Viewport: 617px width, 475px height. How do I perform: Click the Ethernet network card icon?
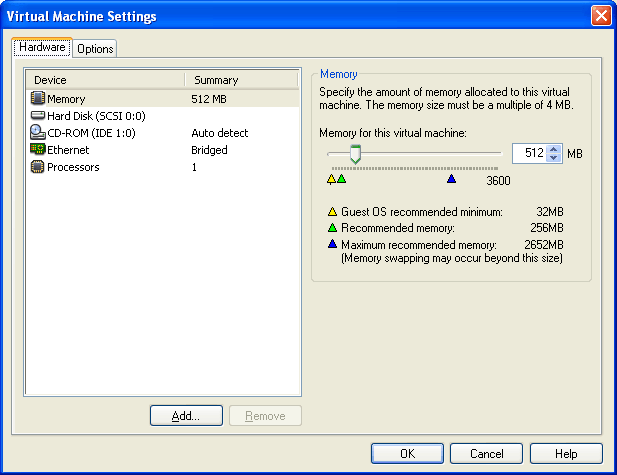tap(38, 150)
